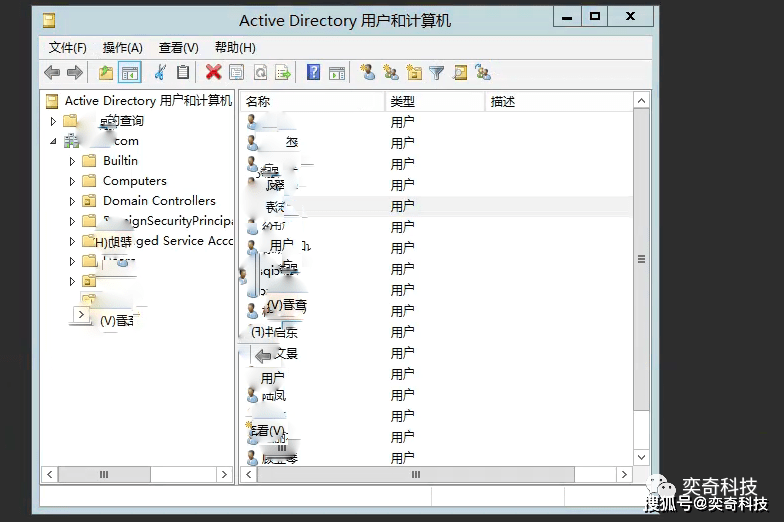Go up one level folder icon

pyautogui.click(x=106, y=73)
